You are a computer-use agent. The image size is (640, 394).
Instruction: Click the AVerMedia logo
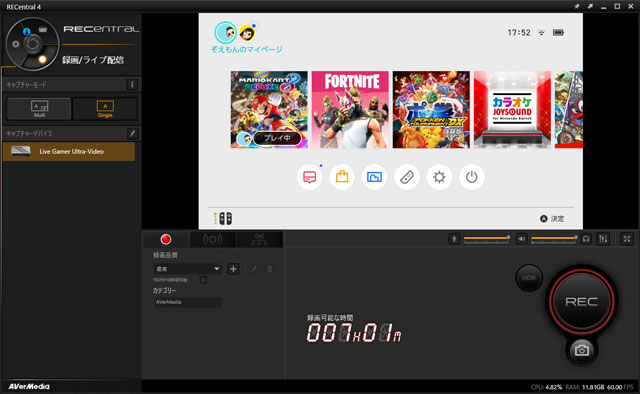29,386
